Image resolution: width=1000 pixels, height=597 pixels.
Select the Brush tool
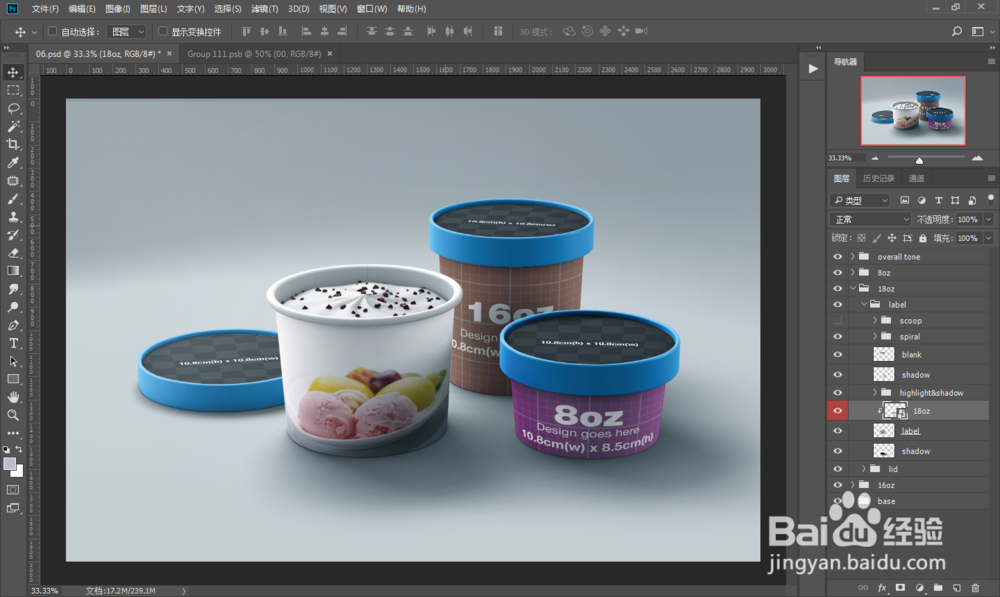coord(13,199)
